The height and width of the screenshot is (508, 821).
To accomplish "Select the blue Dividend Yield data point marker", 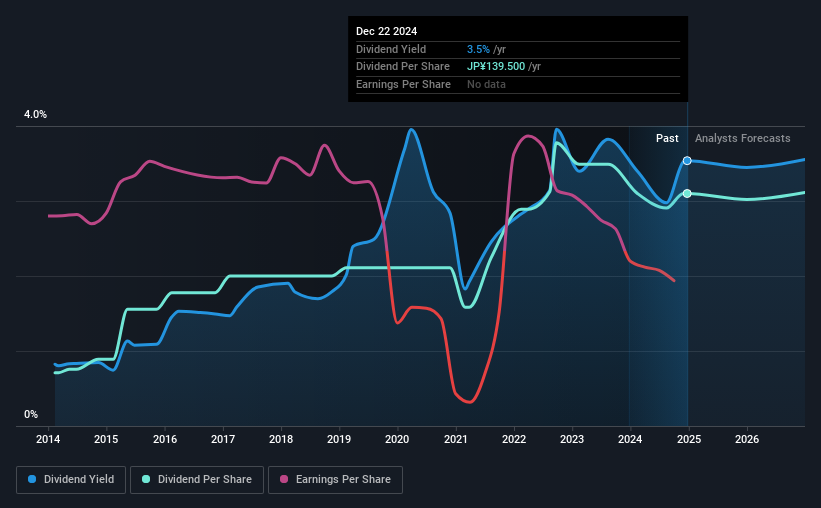I will pyautogui.click(x=687, y=161).
